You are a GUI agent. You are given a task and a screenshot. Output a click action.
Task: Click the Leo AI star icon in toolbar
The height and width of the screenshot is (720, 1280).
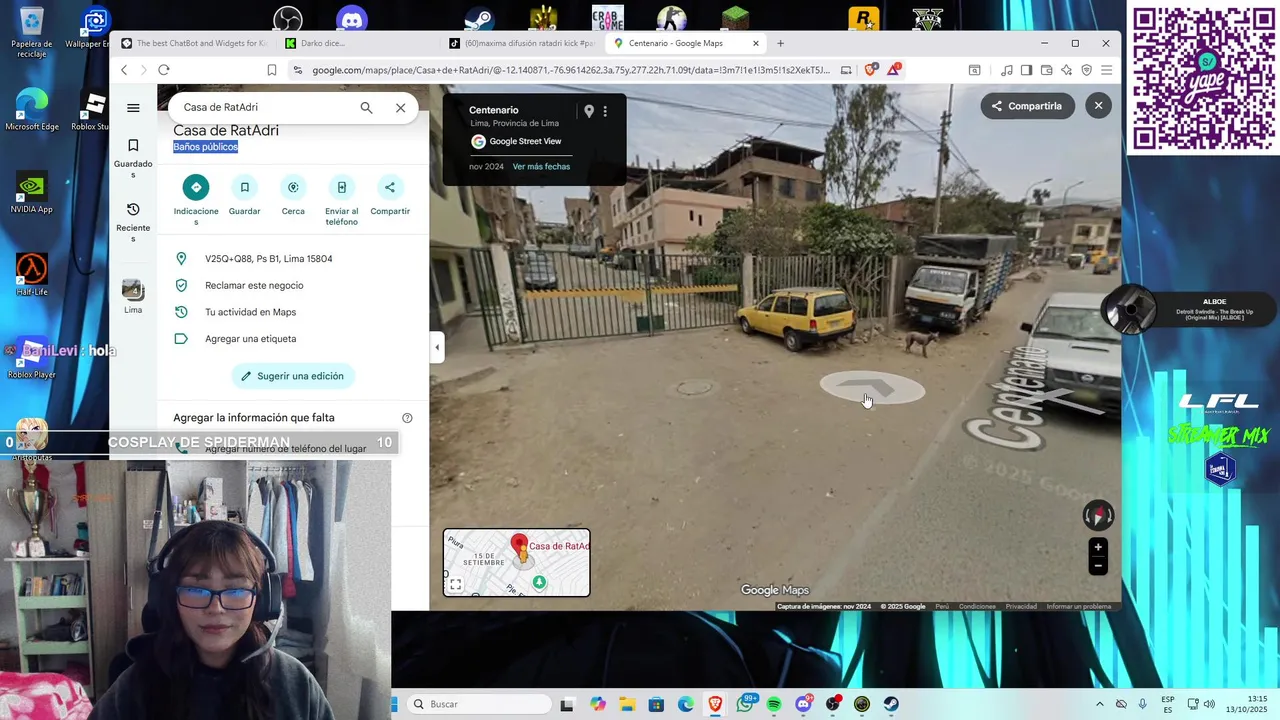tap(1066, 70)
